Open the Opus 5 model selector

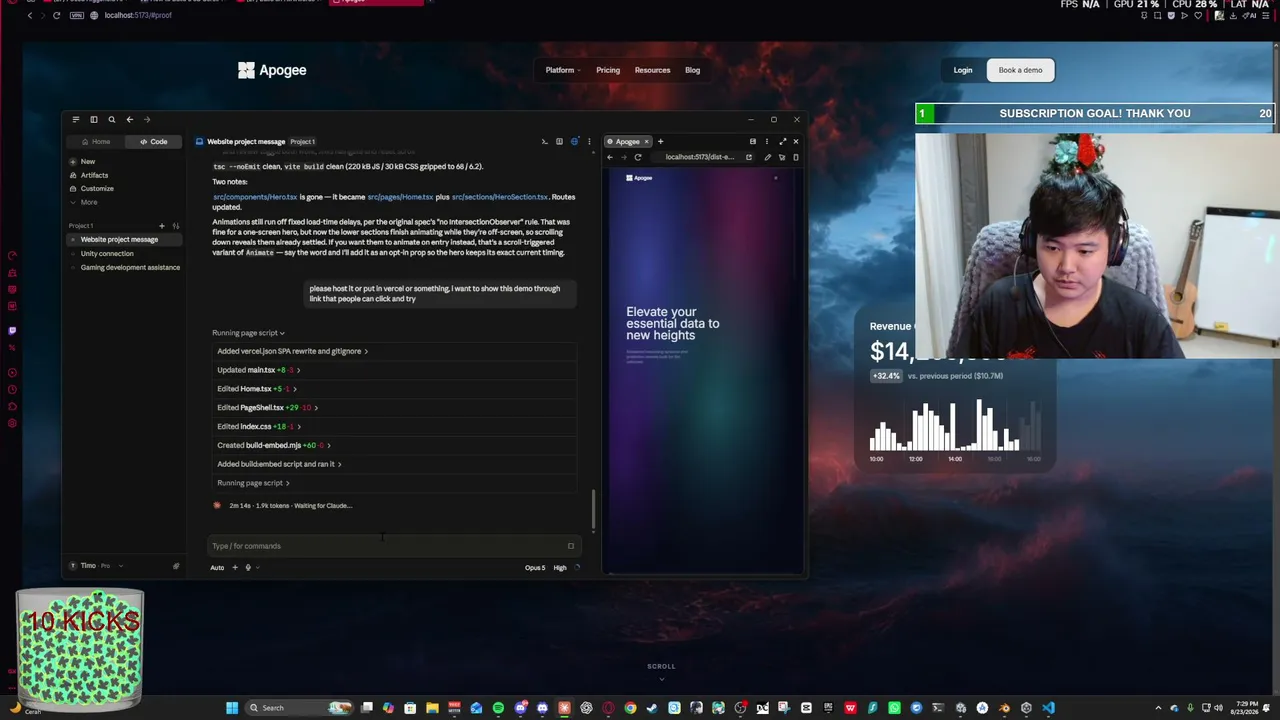tap(535, 568)
